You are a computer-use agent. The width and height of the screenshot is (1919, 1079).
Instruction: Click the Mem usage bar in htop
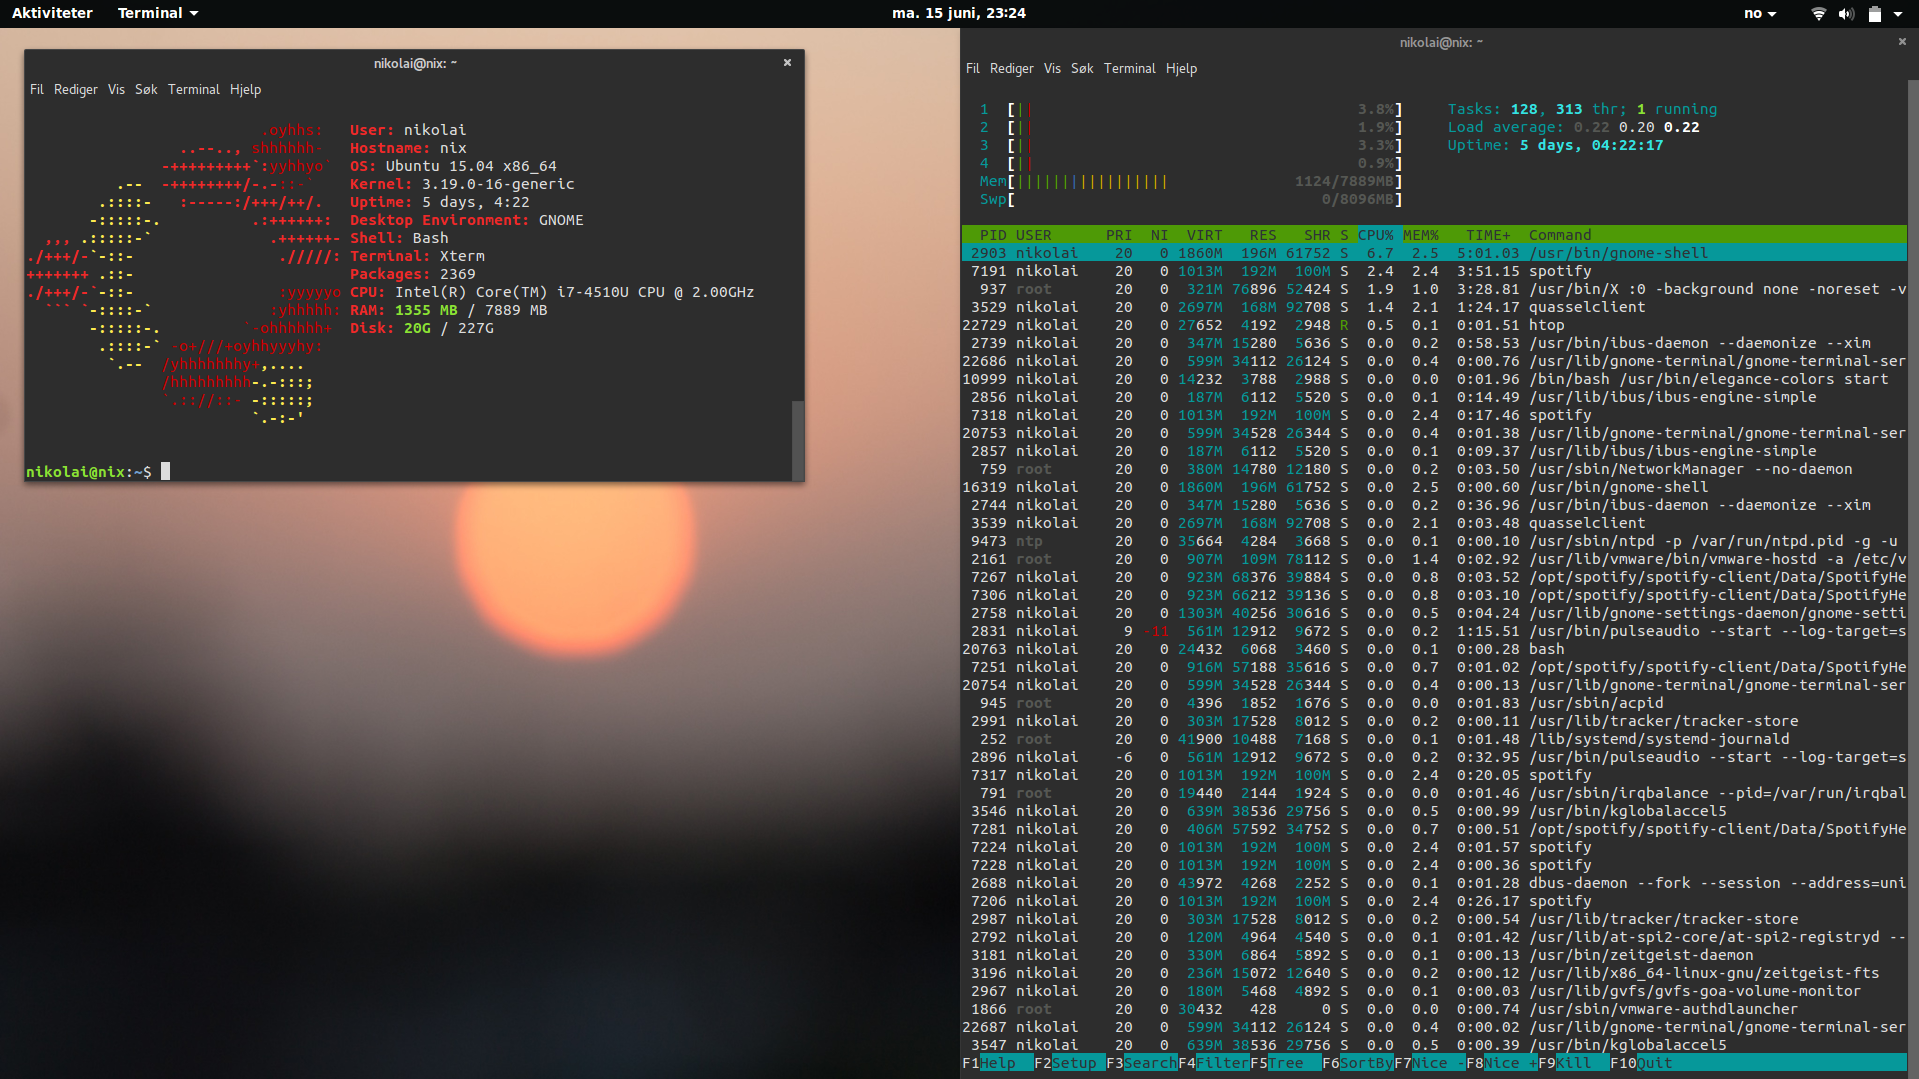pos(1191,181)
